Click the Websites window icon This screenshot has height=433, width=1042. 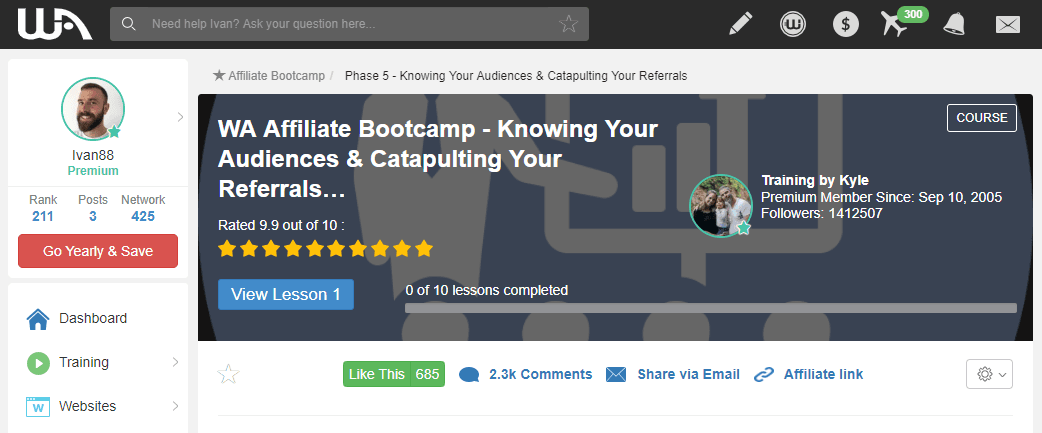(x=38, y=406)
